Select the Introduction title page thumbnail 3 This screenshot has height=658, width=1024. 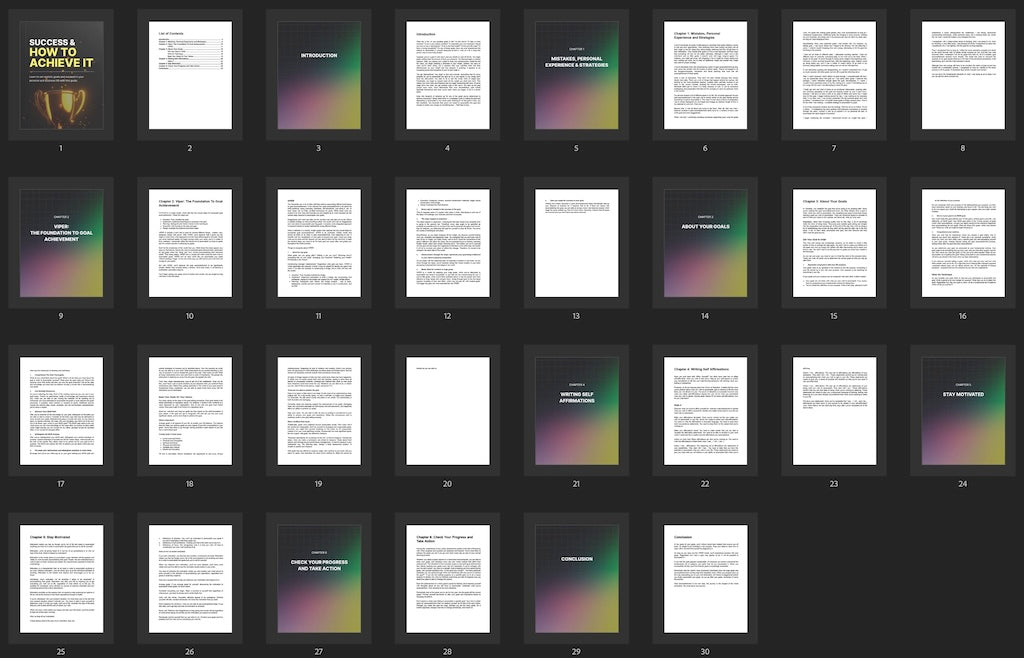319,75
